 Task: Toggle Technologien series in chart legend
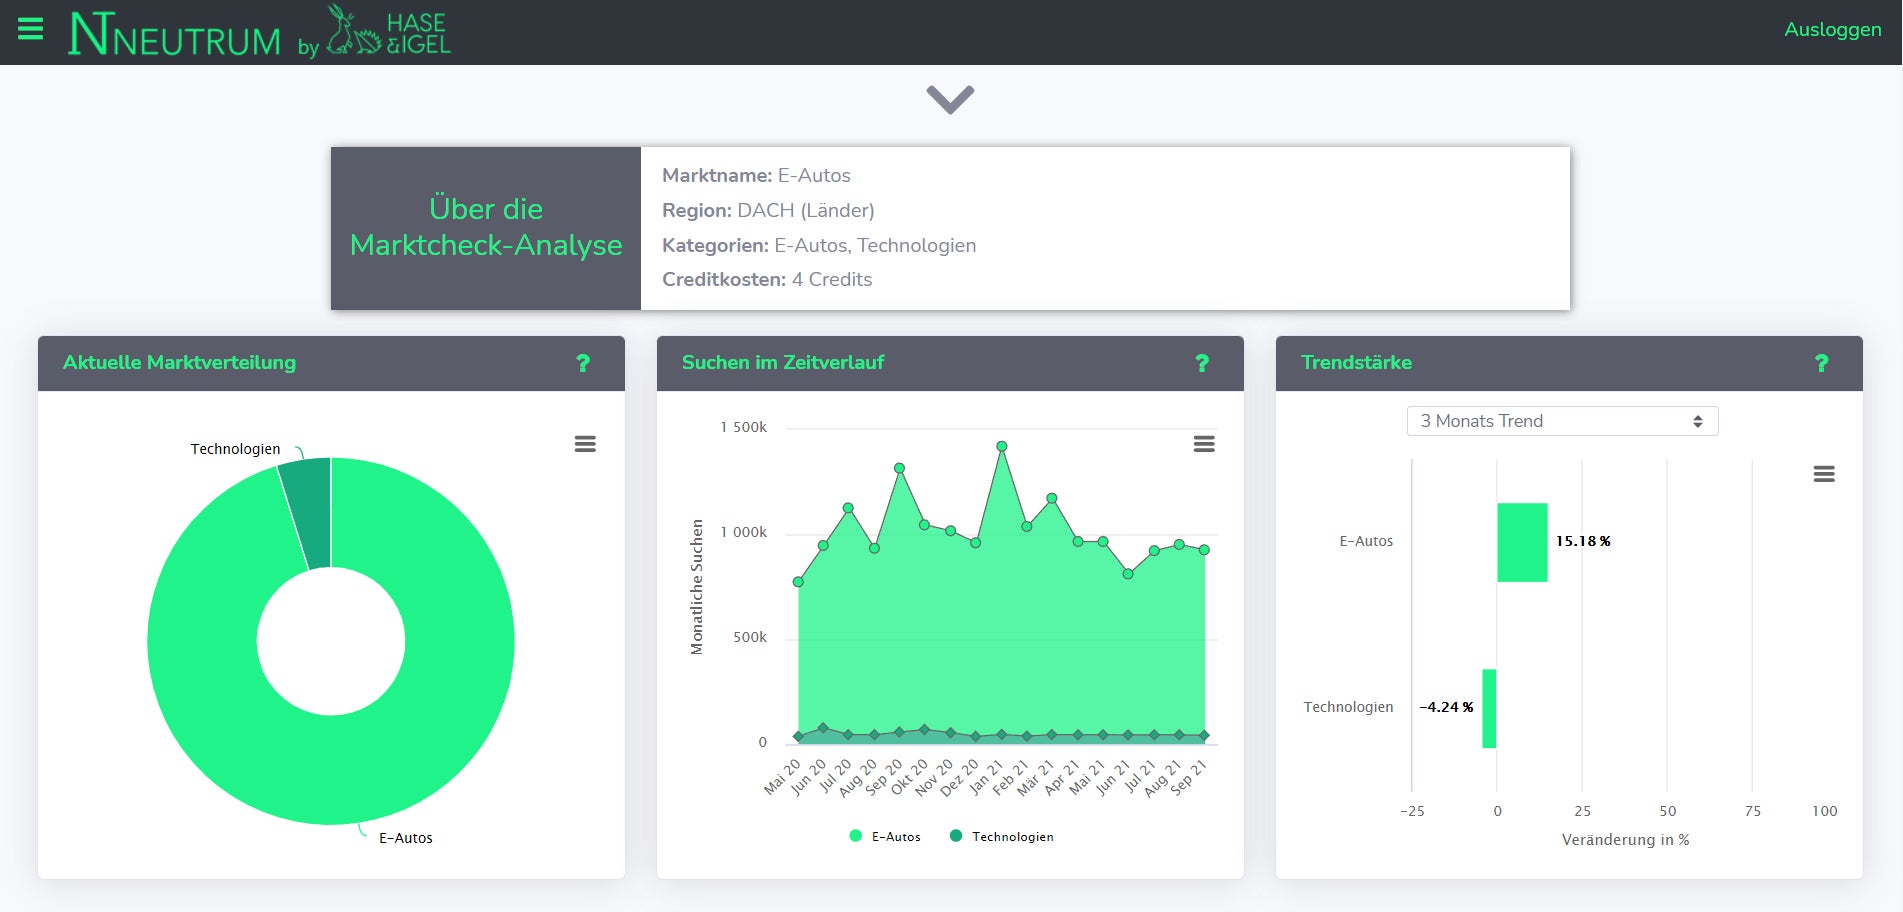coord(1001,836)
